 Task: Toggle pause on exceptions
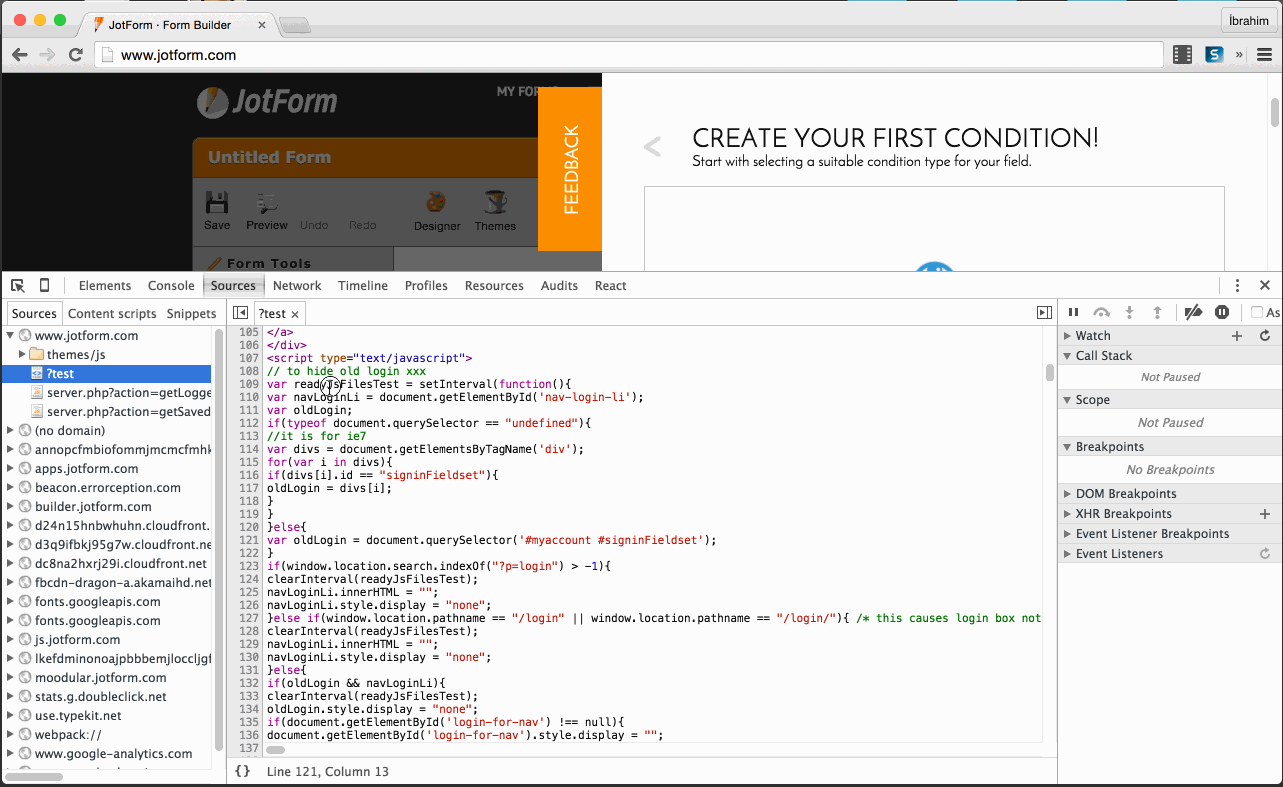point(1222,313)
